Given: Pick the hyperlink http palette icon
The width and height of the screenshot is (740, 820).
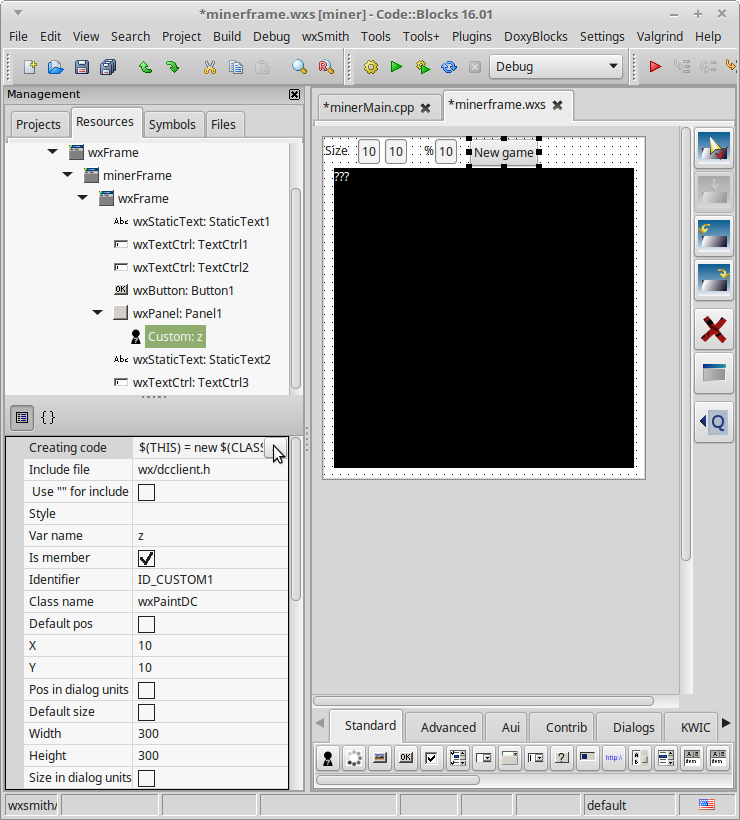Looking at the screenshot, I should 613,758.
